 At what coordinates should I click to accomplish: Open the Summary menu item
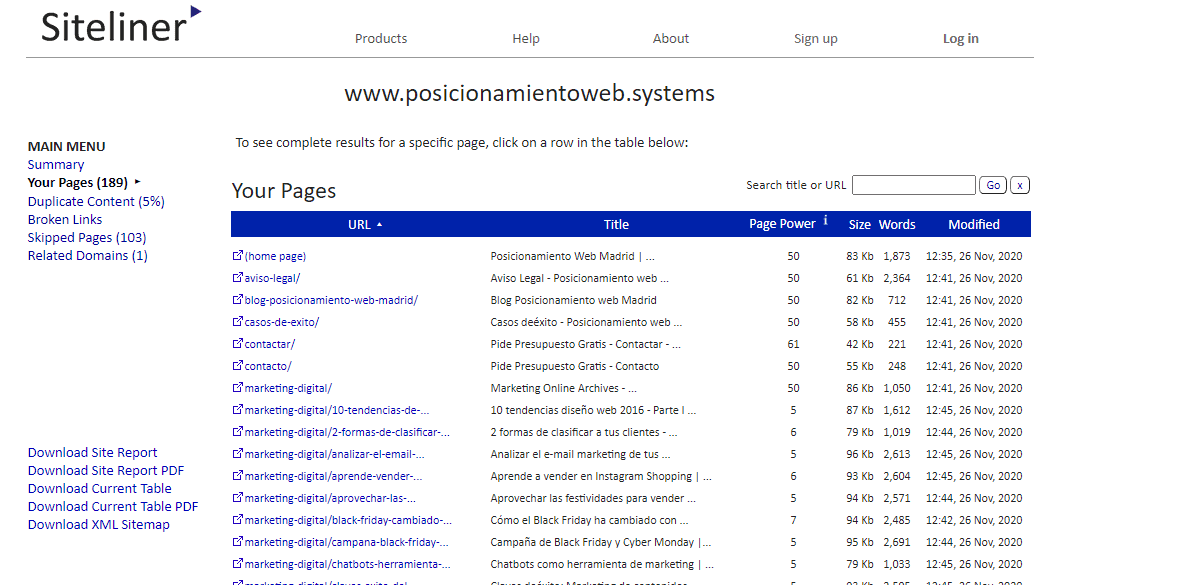tap(56, 165)
